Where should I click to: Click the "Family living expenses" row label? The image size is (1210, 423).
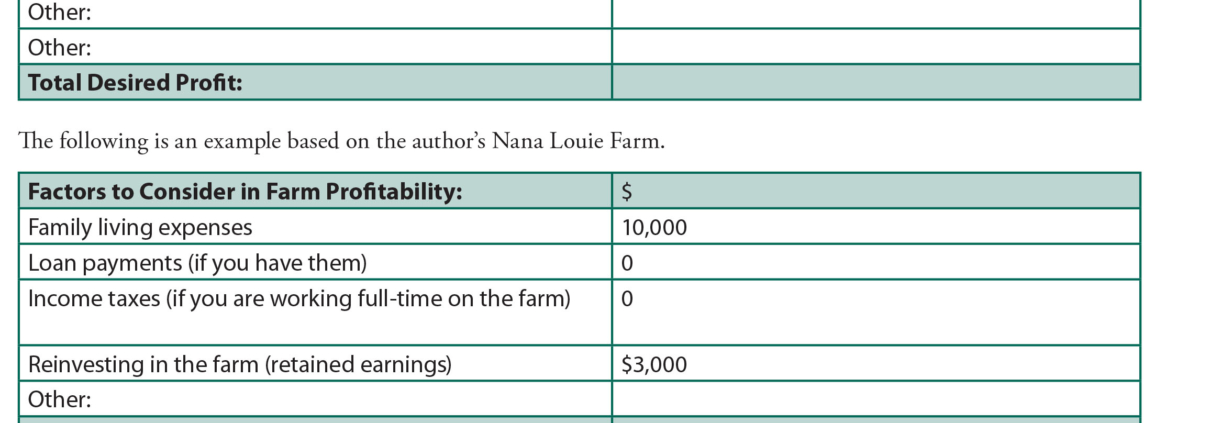tap(140, 228)
